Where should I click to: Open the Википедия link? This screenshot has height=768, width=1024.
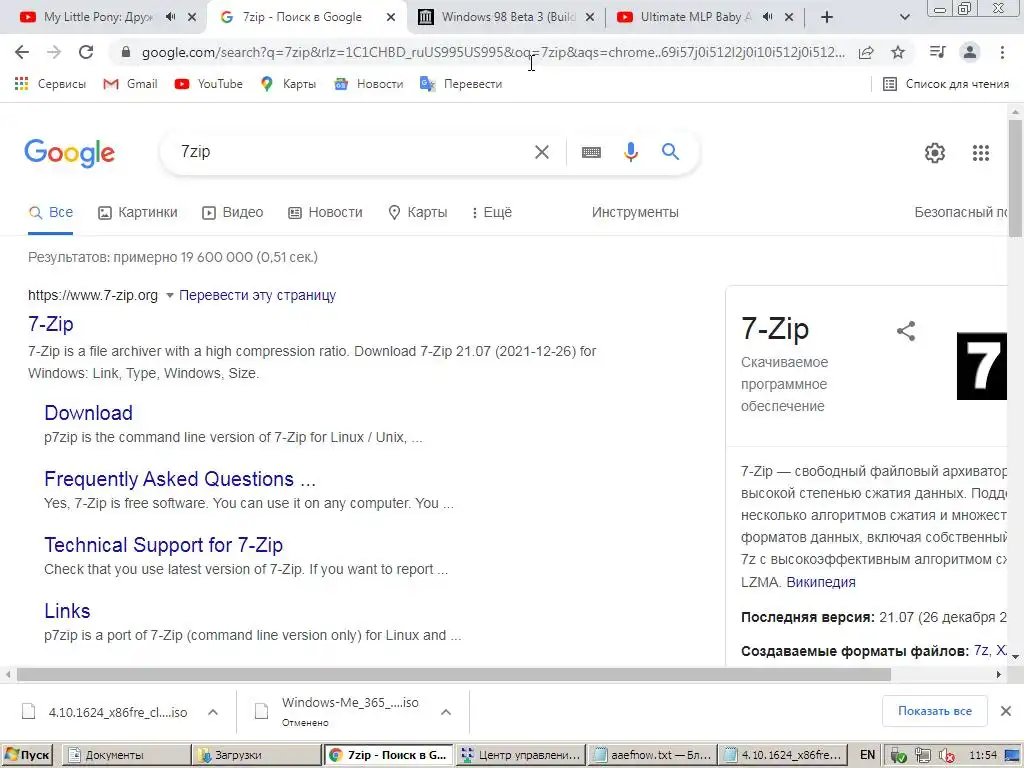(821, 583)
